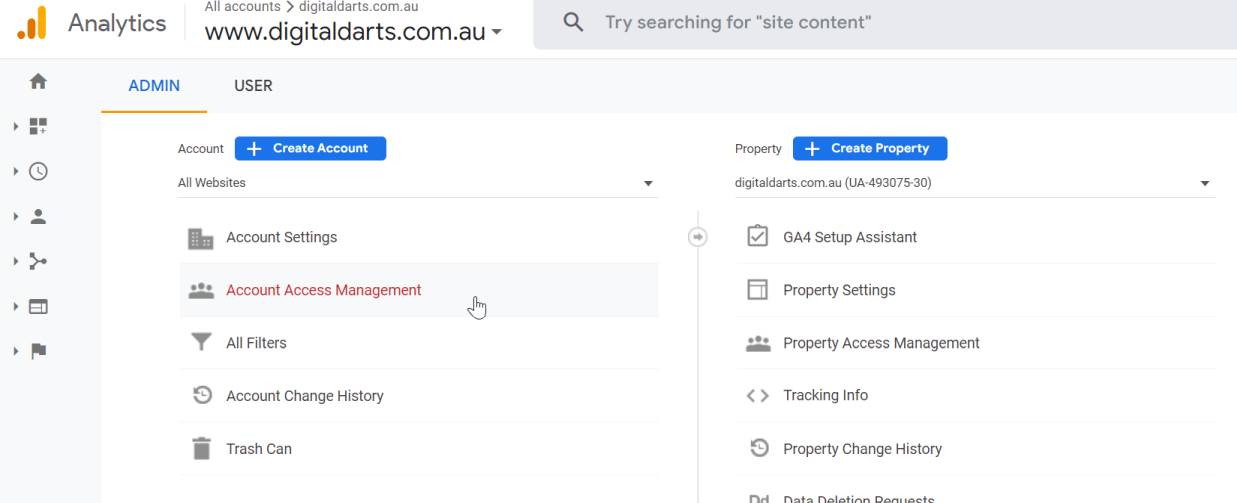Click the search field for site content
This screenshot has height=503, width=1237.
(x=885, y=23)
